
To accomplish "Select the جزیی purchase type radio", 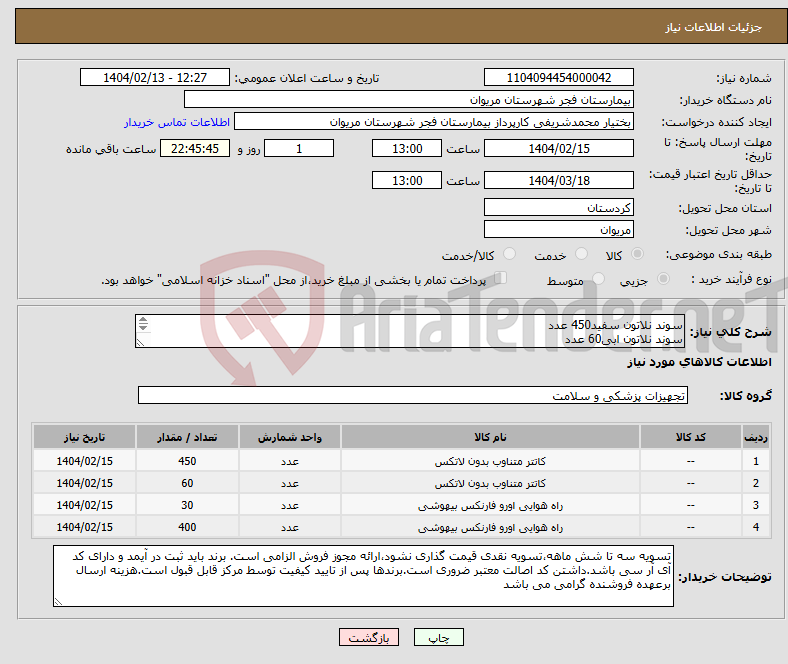I will [663, 278].
